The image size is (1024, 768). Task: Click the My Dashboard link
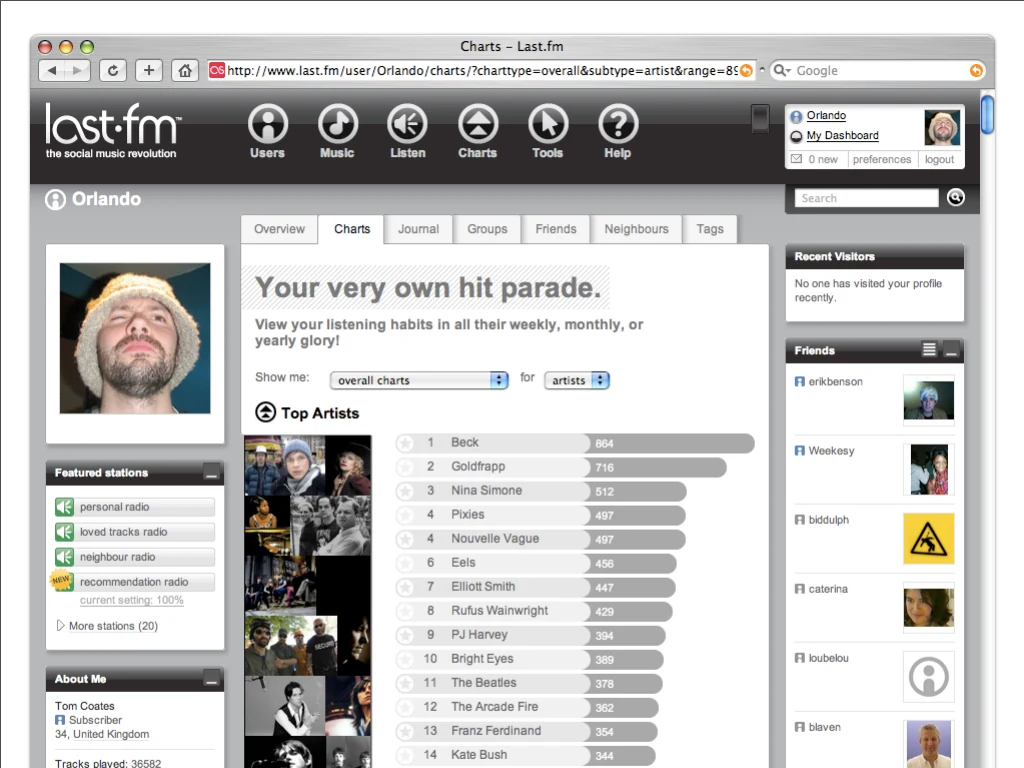(842, 135)
